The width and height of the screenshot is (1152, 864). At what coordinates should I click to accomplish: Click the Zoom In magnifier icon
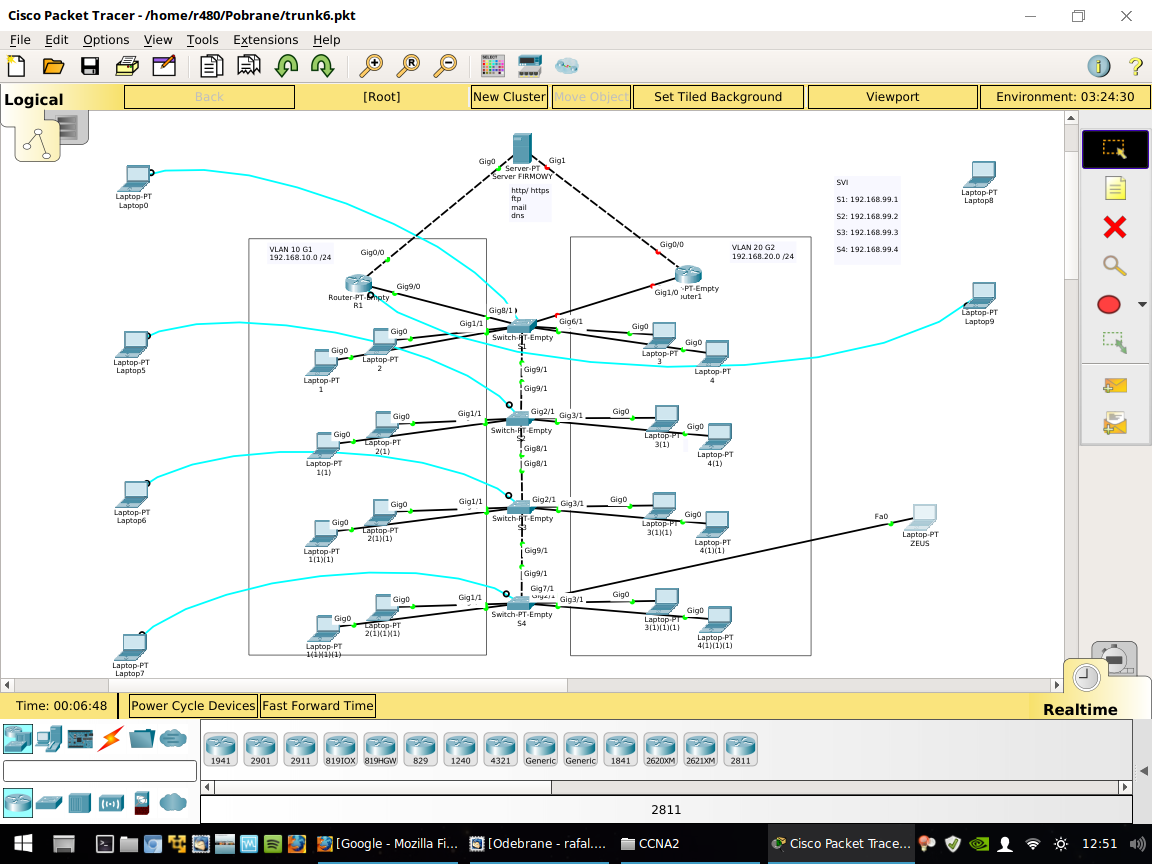(371, 66)
